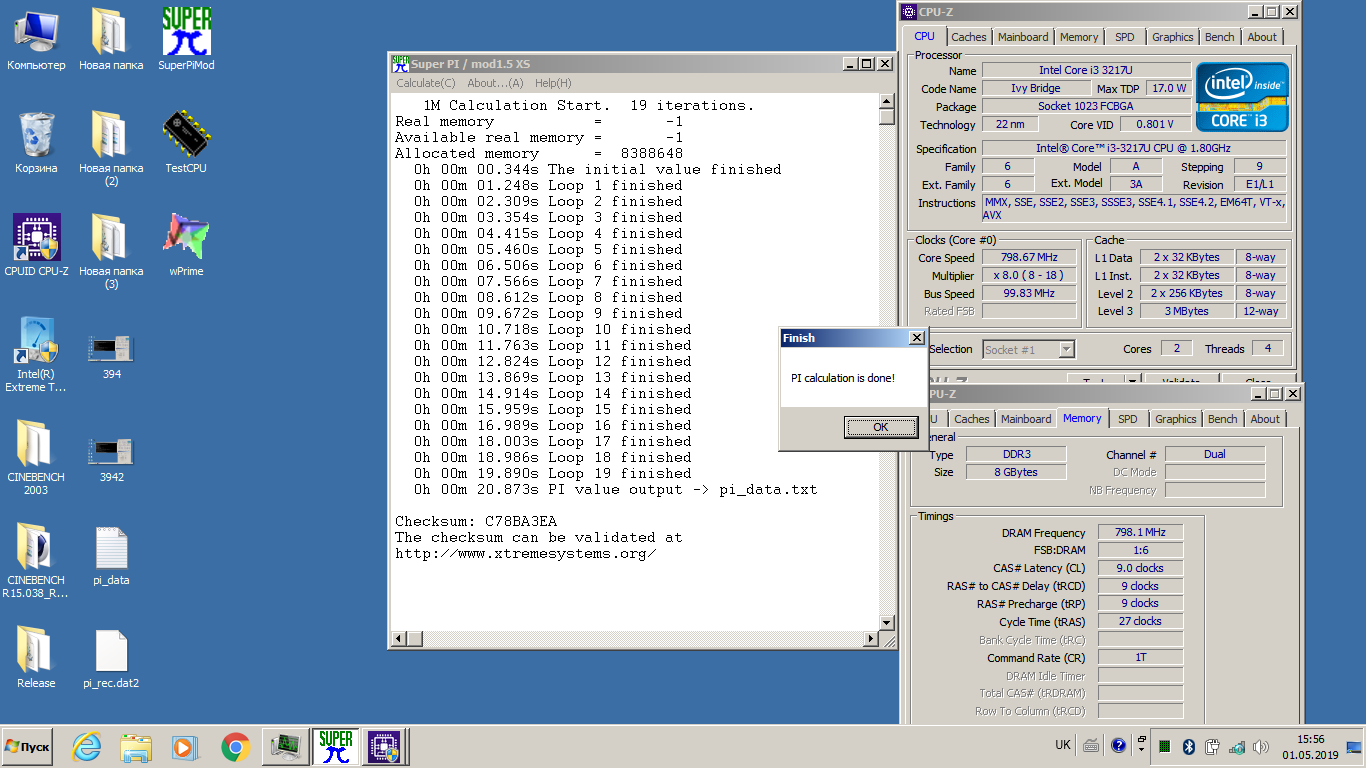Click Super PI horizontal scrollbar right arrow
Viewport: 1366px width, 768px height.
point(870,638)
